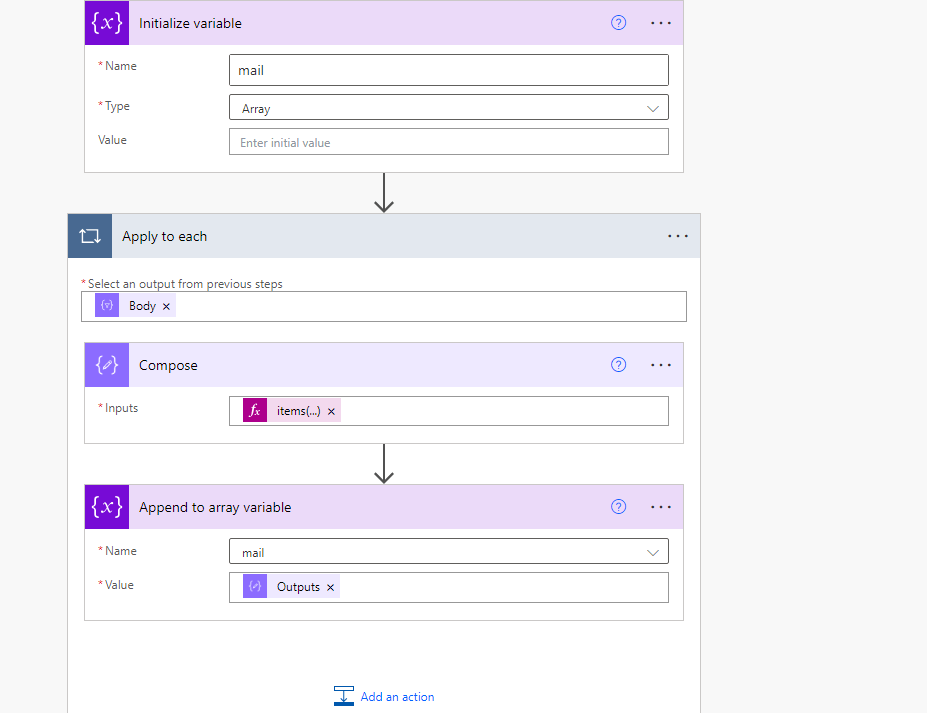Remove the Outputs token
Image resolution: width=927 pixels, height=713 pixels.
(330, 588)
